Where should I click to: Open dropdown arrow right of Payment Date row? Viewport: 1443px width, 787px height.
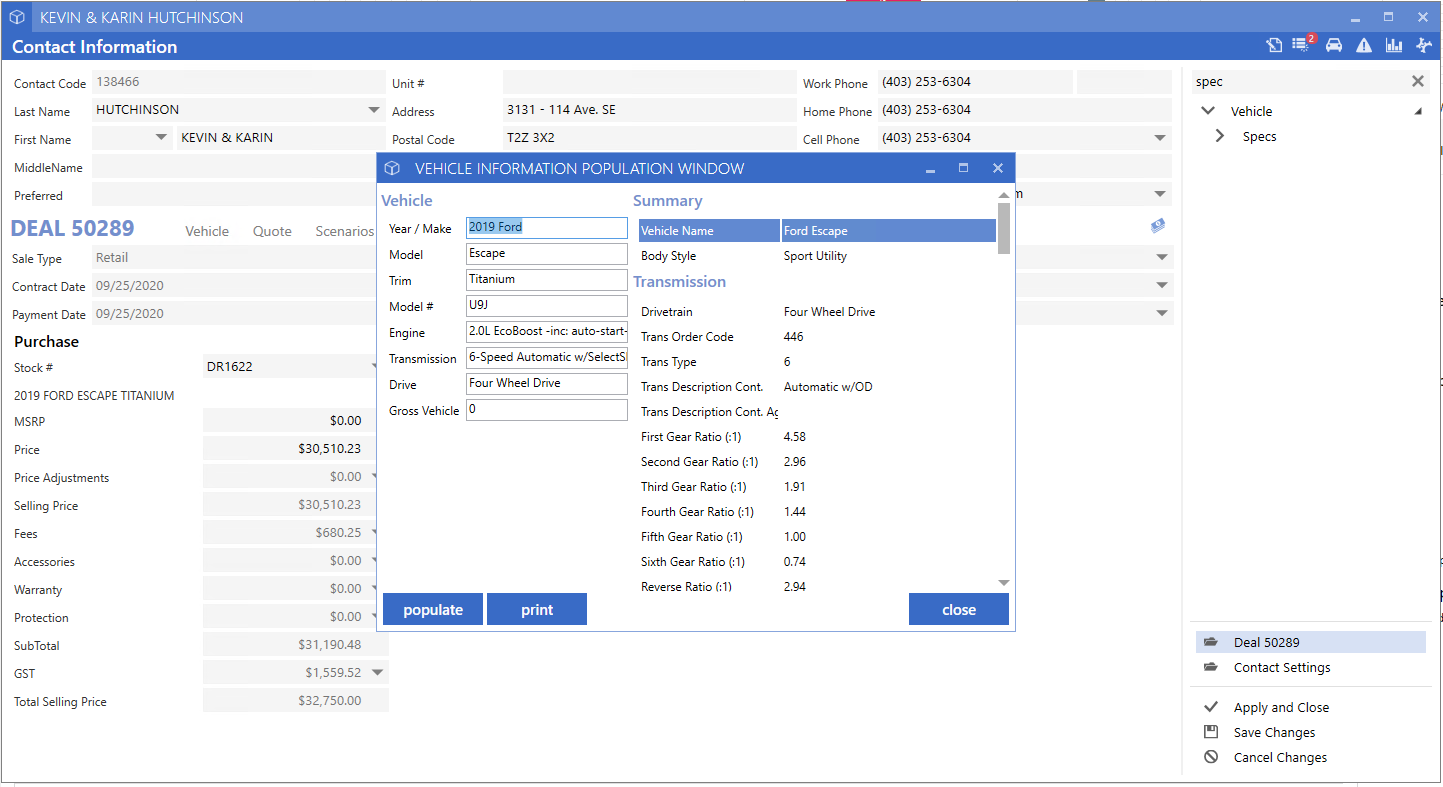[x=1161, y=313]
